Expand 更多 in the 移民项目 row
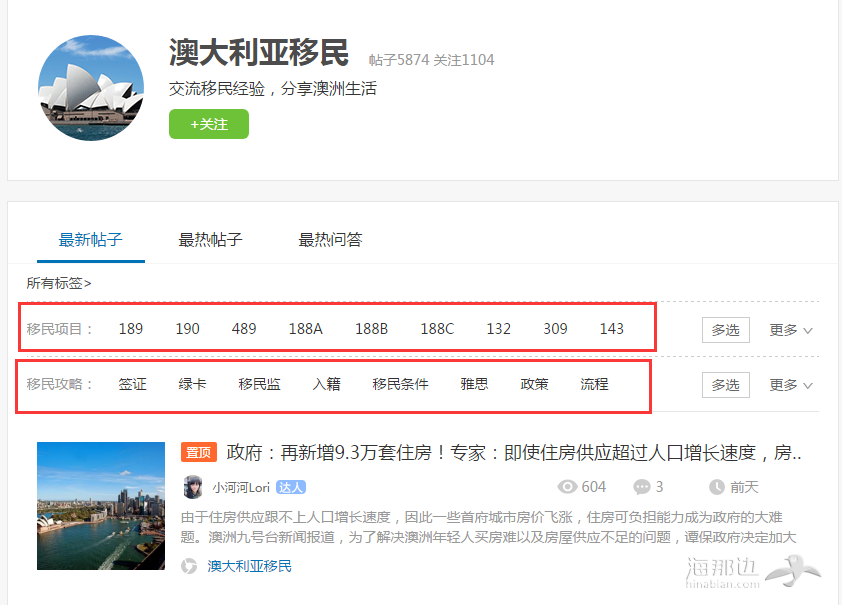 790,330
